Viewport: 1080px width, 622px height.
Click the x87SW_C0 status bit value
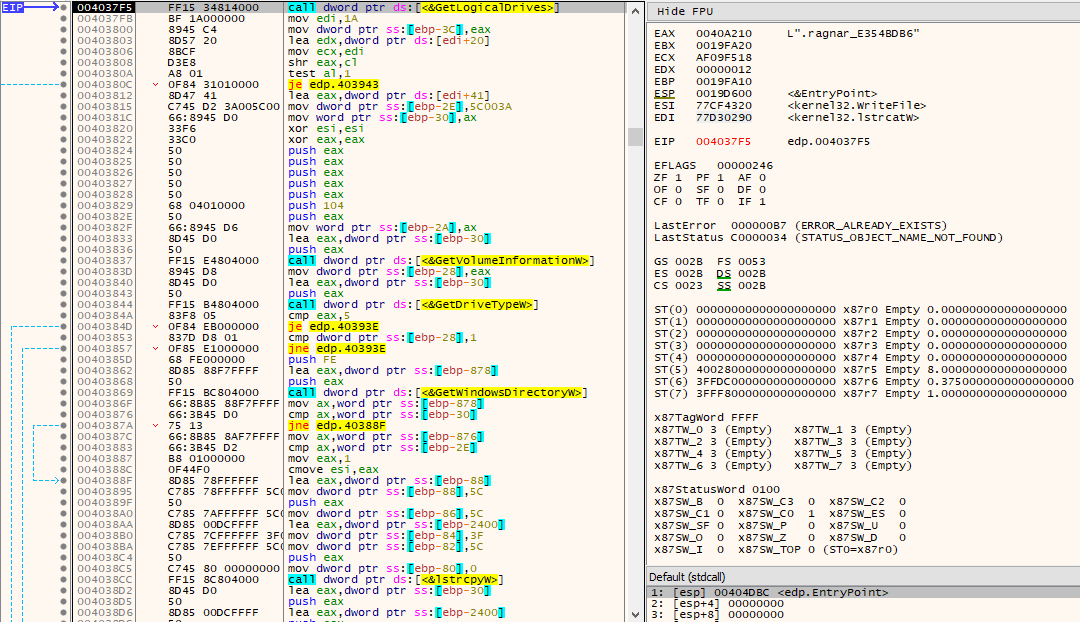pos(811,514)
